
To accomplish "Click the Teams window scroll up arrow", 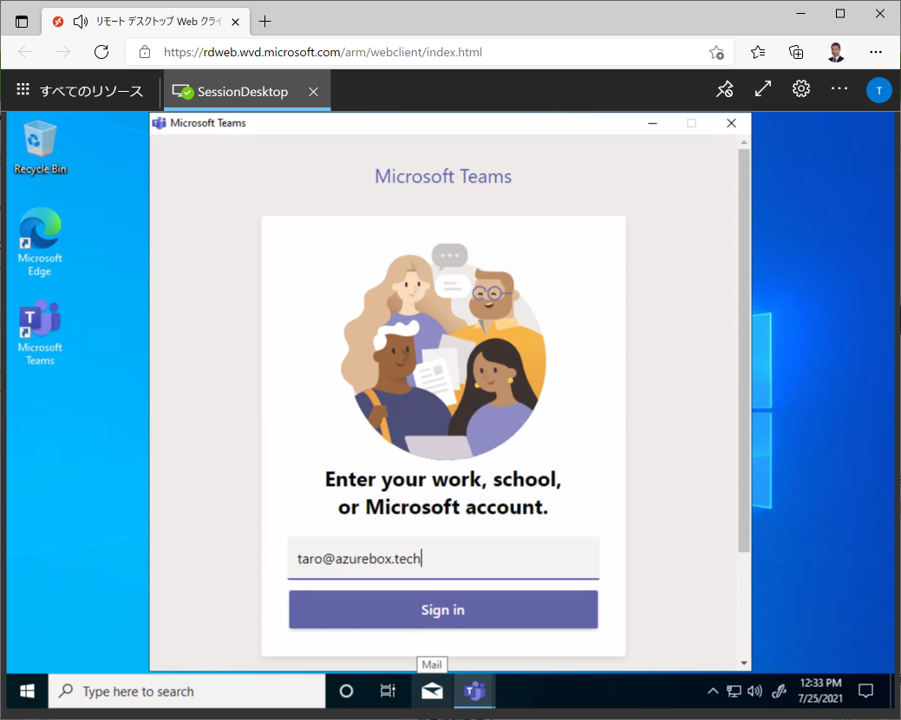I will [x=744, y=142].
